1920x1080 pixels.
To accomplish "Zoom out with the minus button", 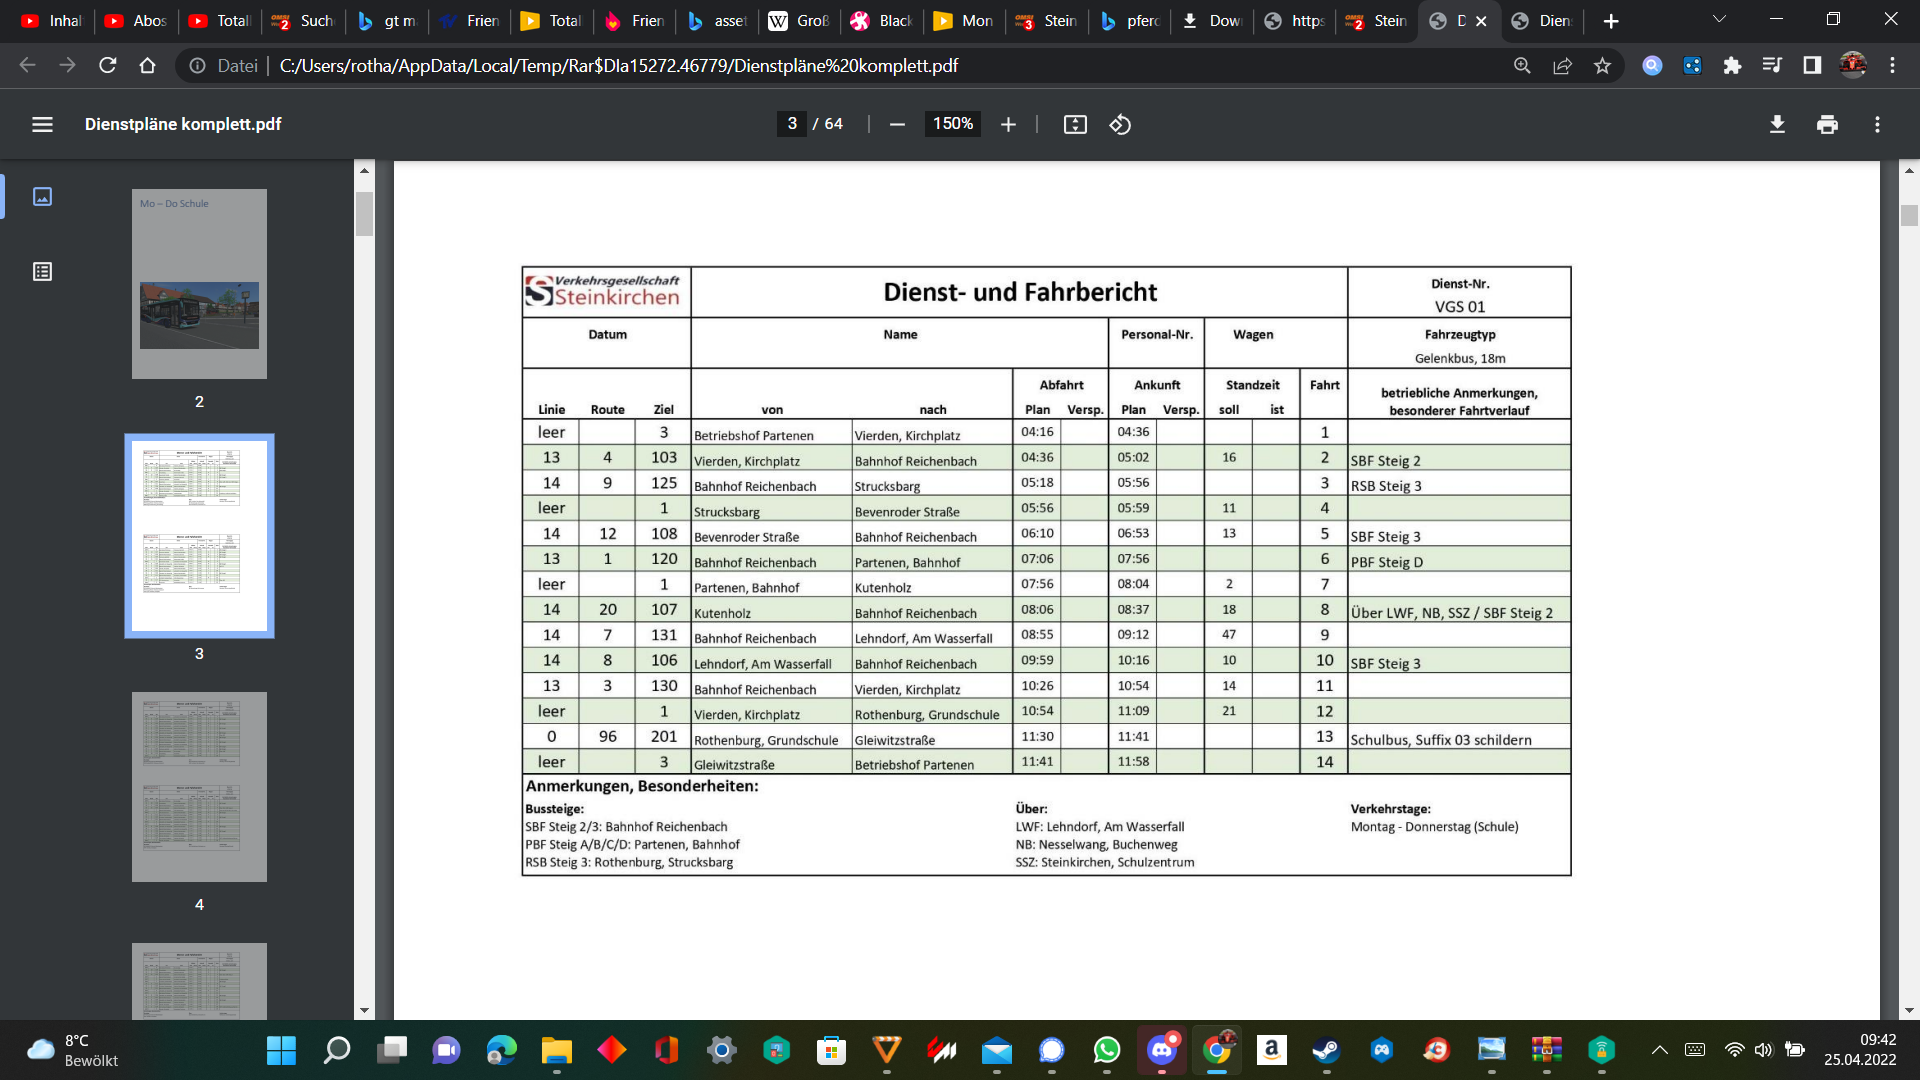I will (897, 124).
